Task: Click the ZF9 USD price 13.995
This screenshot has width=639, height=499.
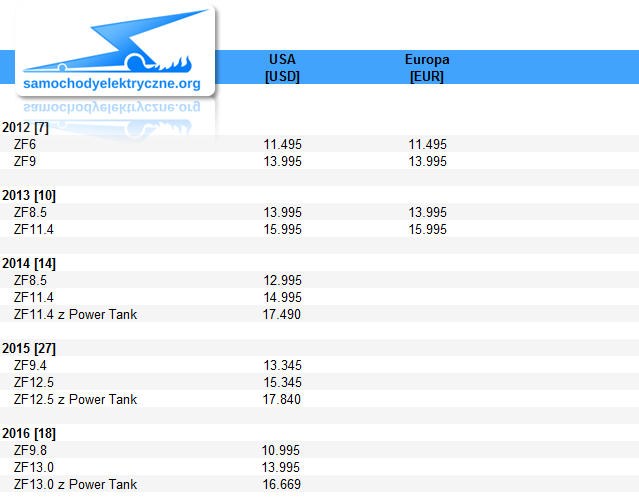Action: point(282,161)
